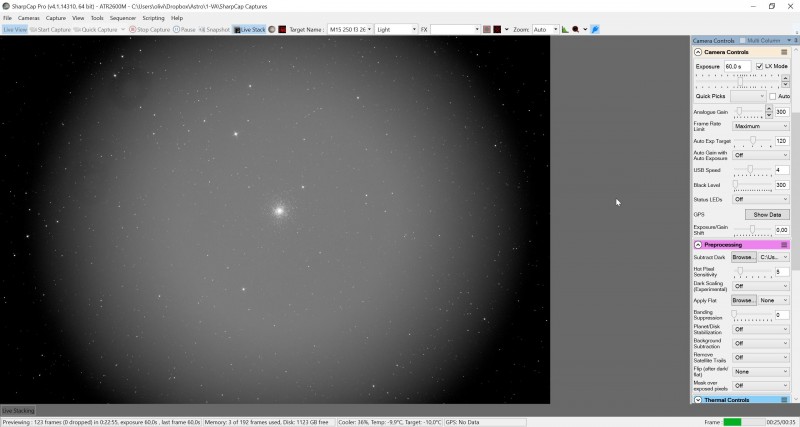The image size is (800, 427).
Task: Increase exposure with the up stepper
Action: click(x=785, y=78)
